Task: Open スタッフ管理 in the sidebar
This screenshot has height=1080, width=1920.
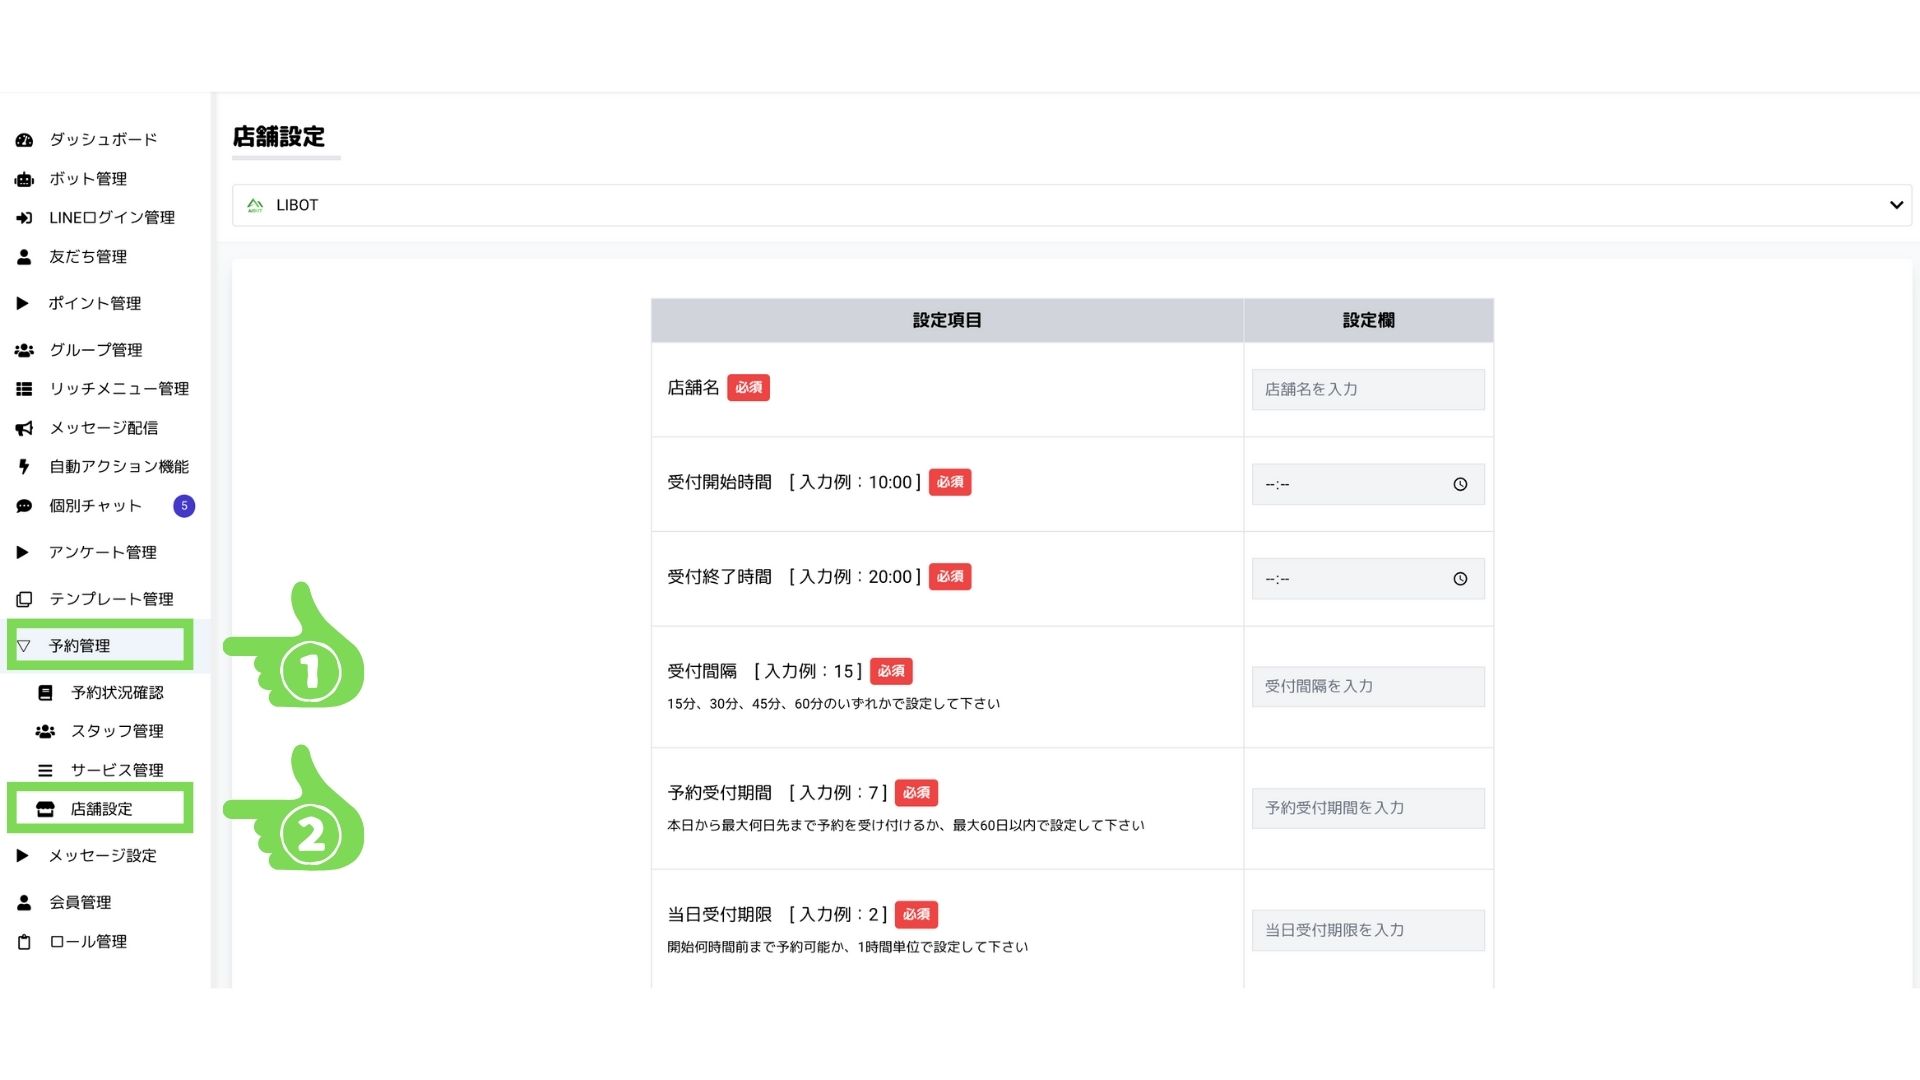Action: [116, 731]
